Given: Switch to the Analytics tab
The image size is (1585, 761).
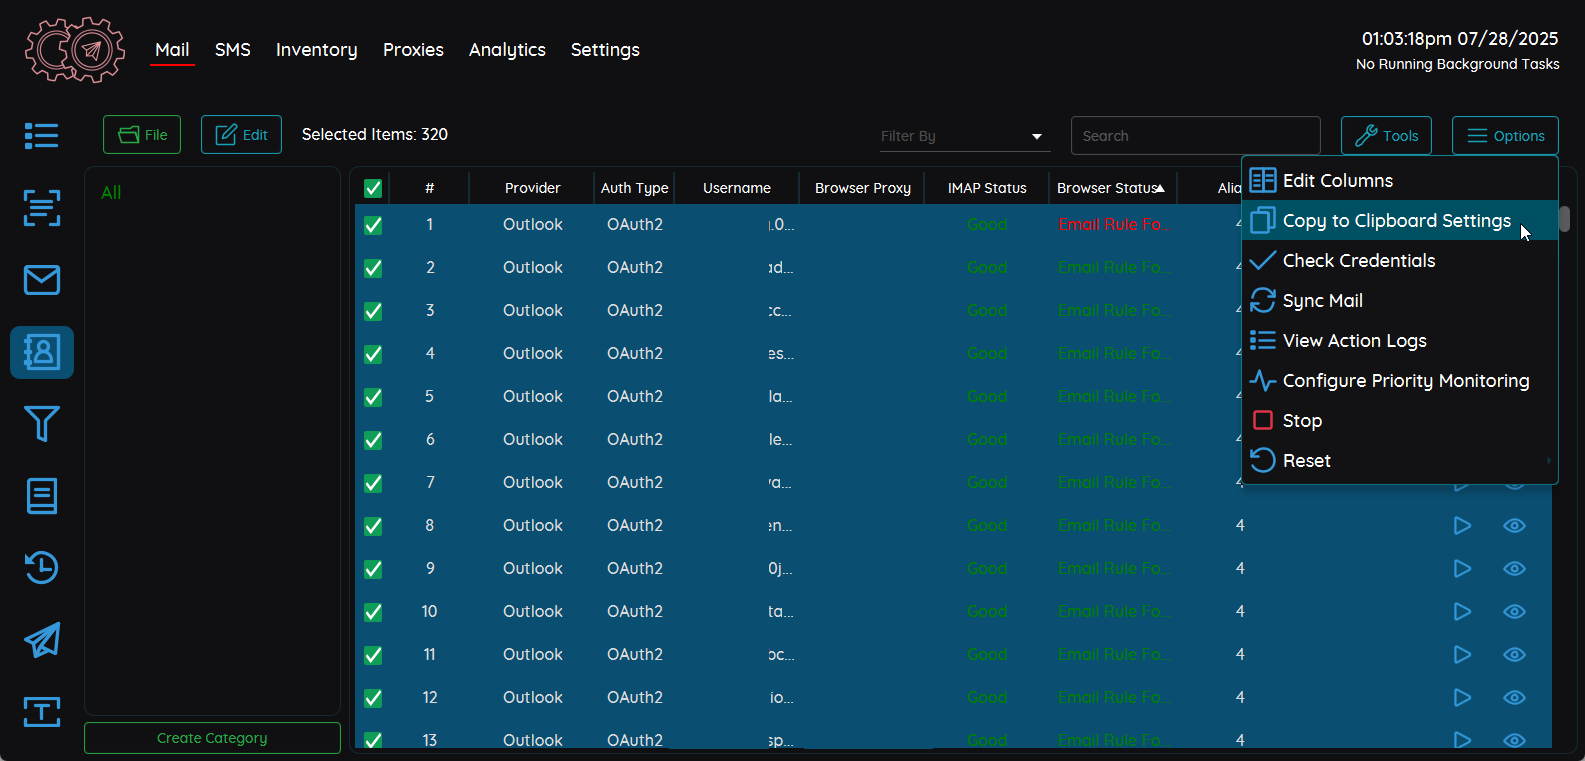Looking at the screenshot, I should tap(507, 50).
